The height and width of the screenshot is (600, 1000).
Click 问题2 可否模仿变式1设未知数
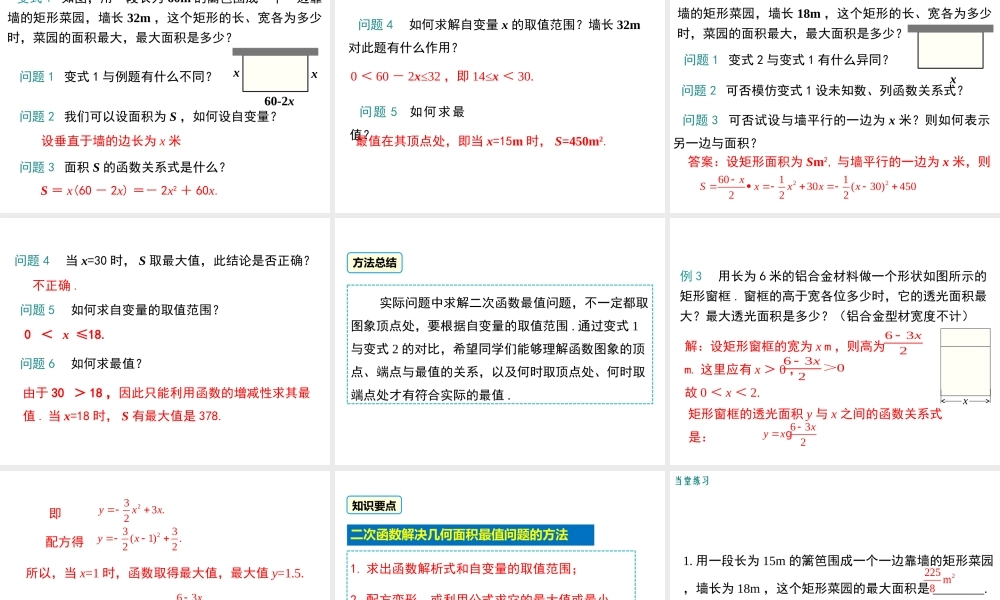coord(822,91)
